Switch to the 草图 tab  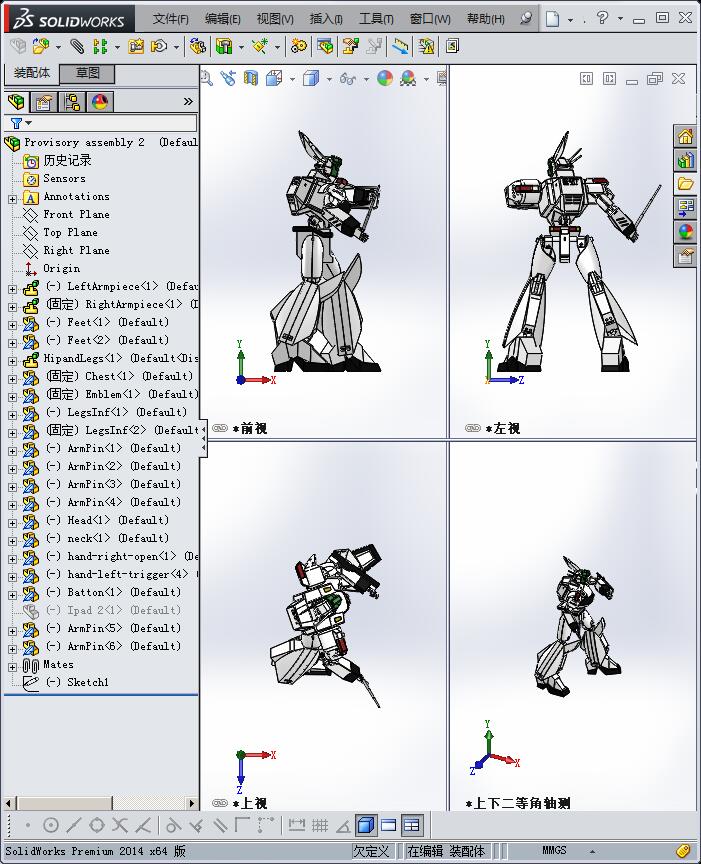click(87, 73)
